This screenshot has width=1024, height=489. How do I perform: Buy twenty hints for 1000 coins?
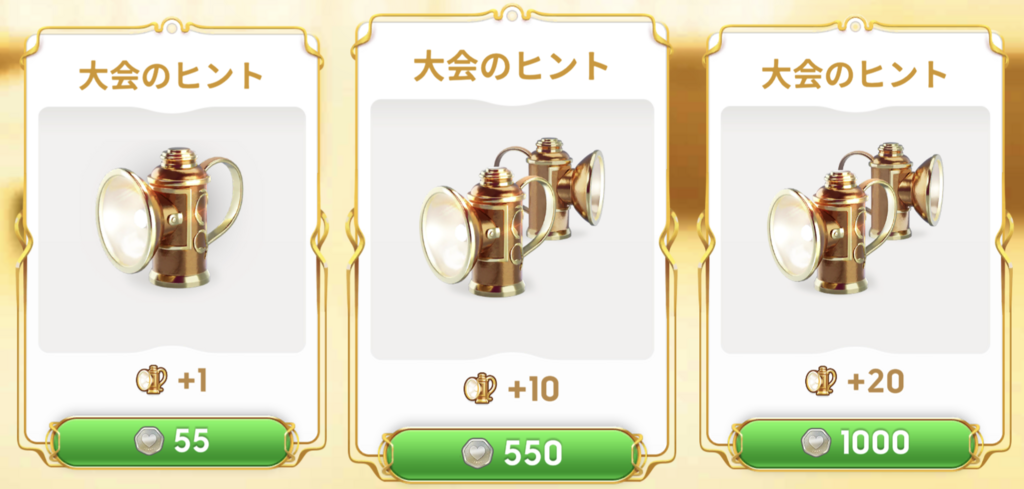tap(855, 443)
